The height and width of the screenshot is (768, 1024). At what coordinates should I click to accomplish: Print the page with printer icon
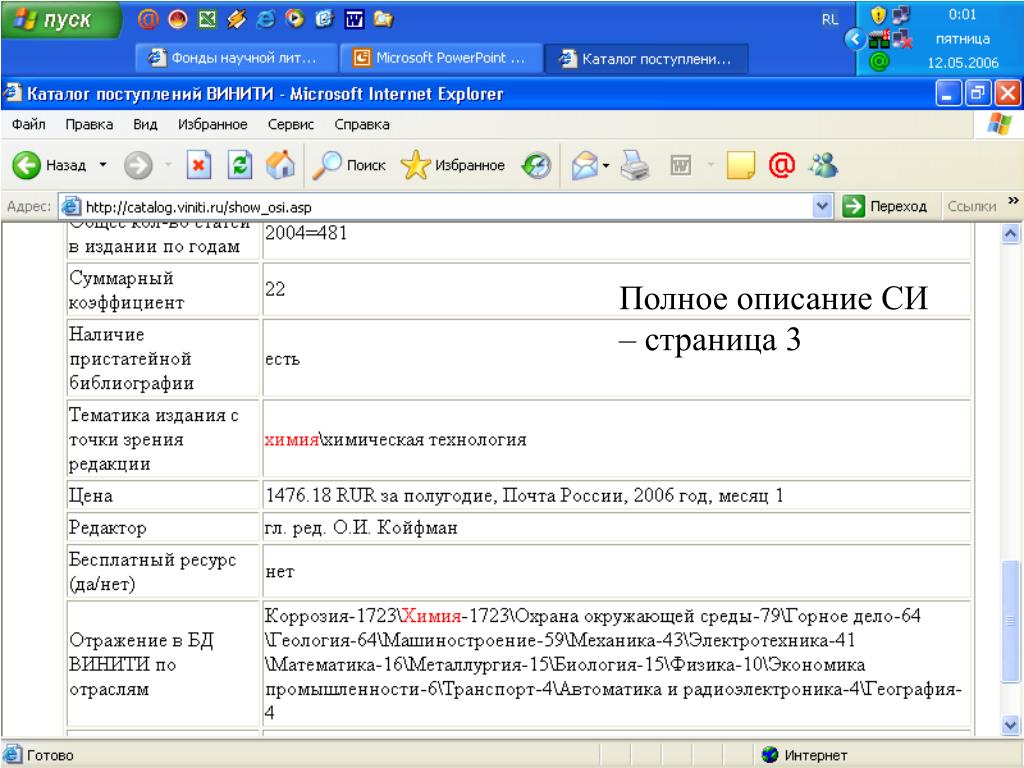click(x=635, y=165)
